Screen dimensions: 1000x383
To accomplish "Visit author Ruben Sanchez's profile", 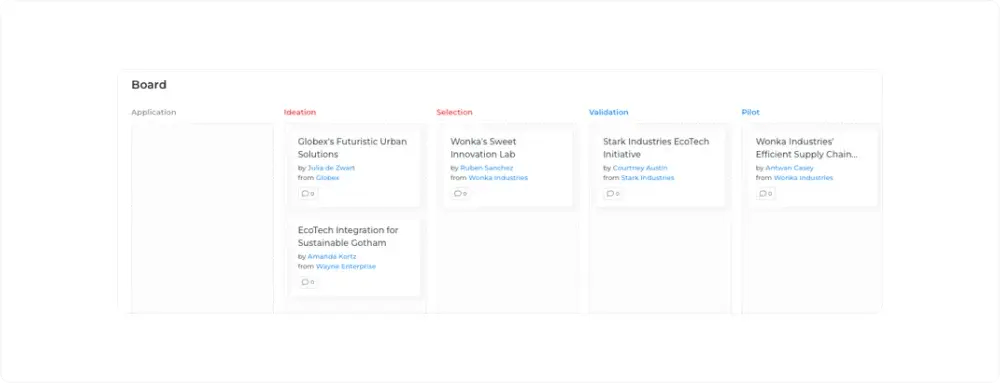I will tap(487, 168).
